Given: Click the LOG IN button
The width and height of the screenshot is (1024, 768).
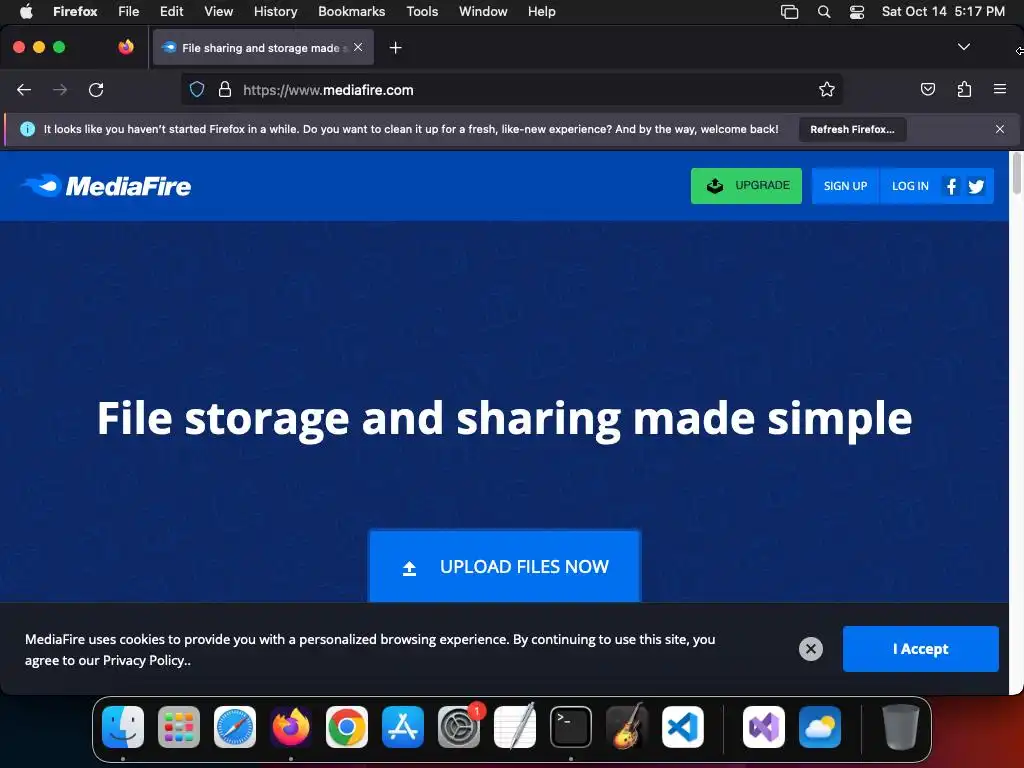Looking at the screenshot, I should (x=910, y=186).
